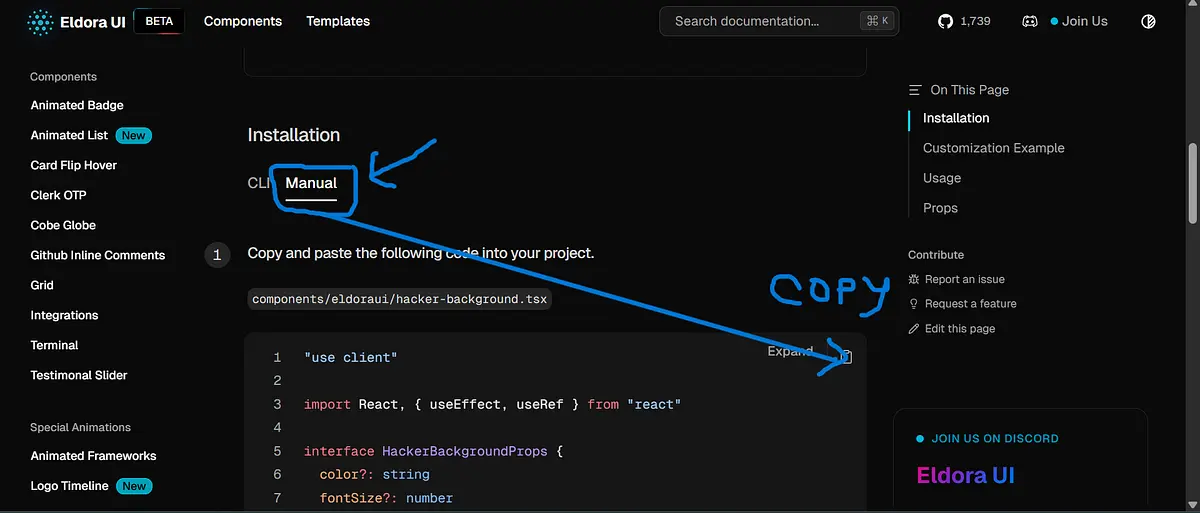
Task: Click the Eldora UI logo icon
Action: point(41,21)
